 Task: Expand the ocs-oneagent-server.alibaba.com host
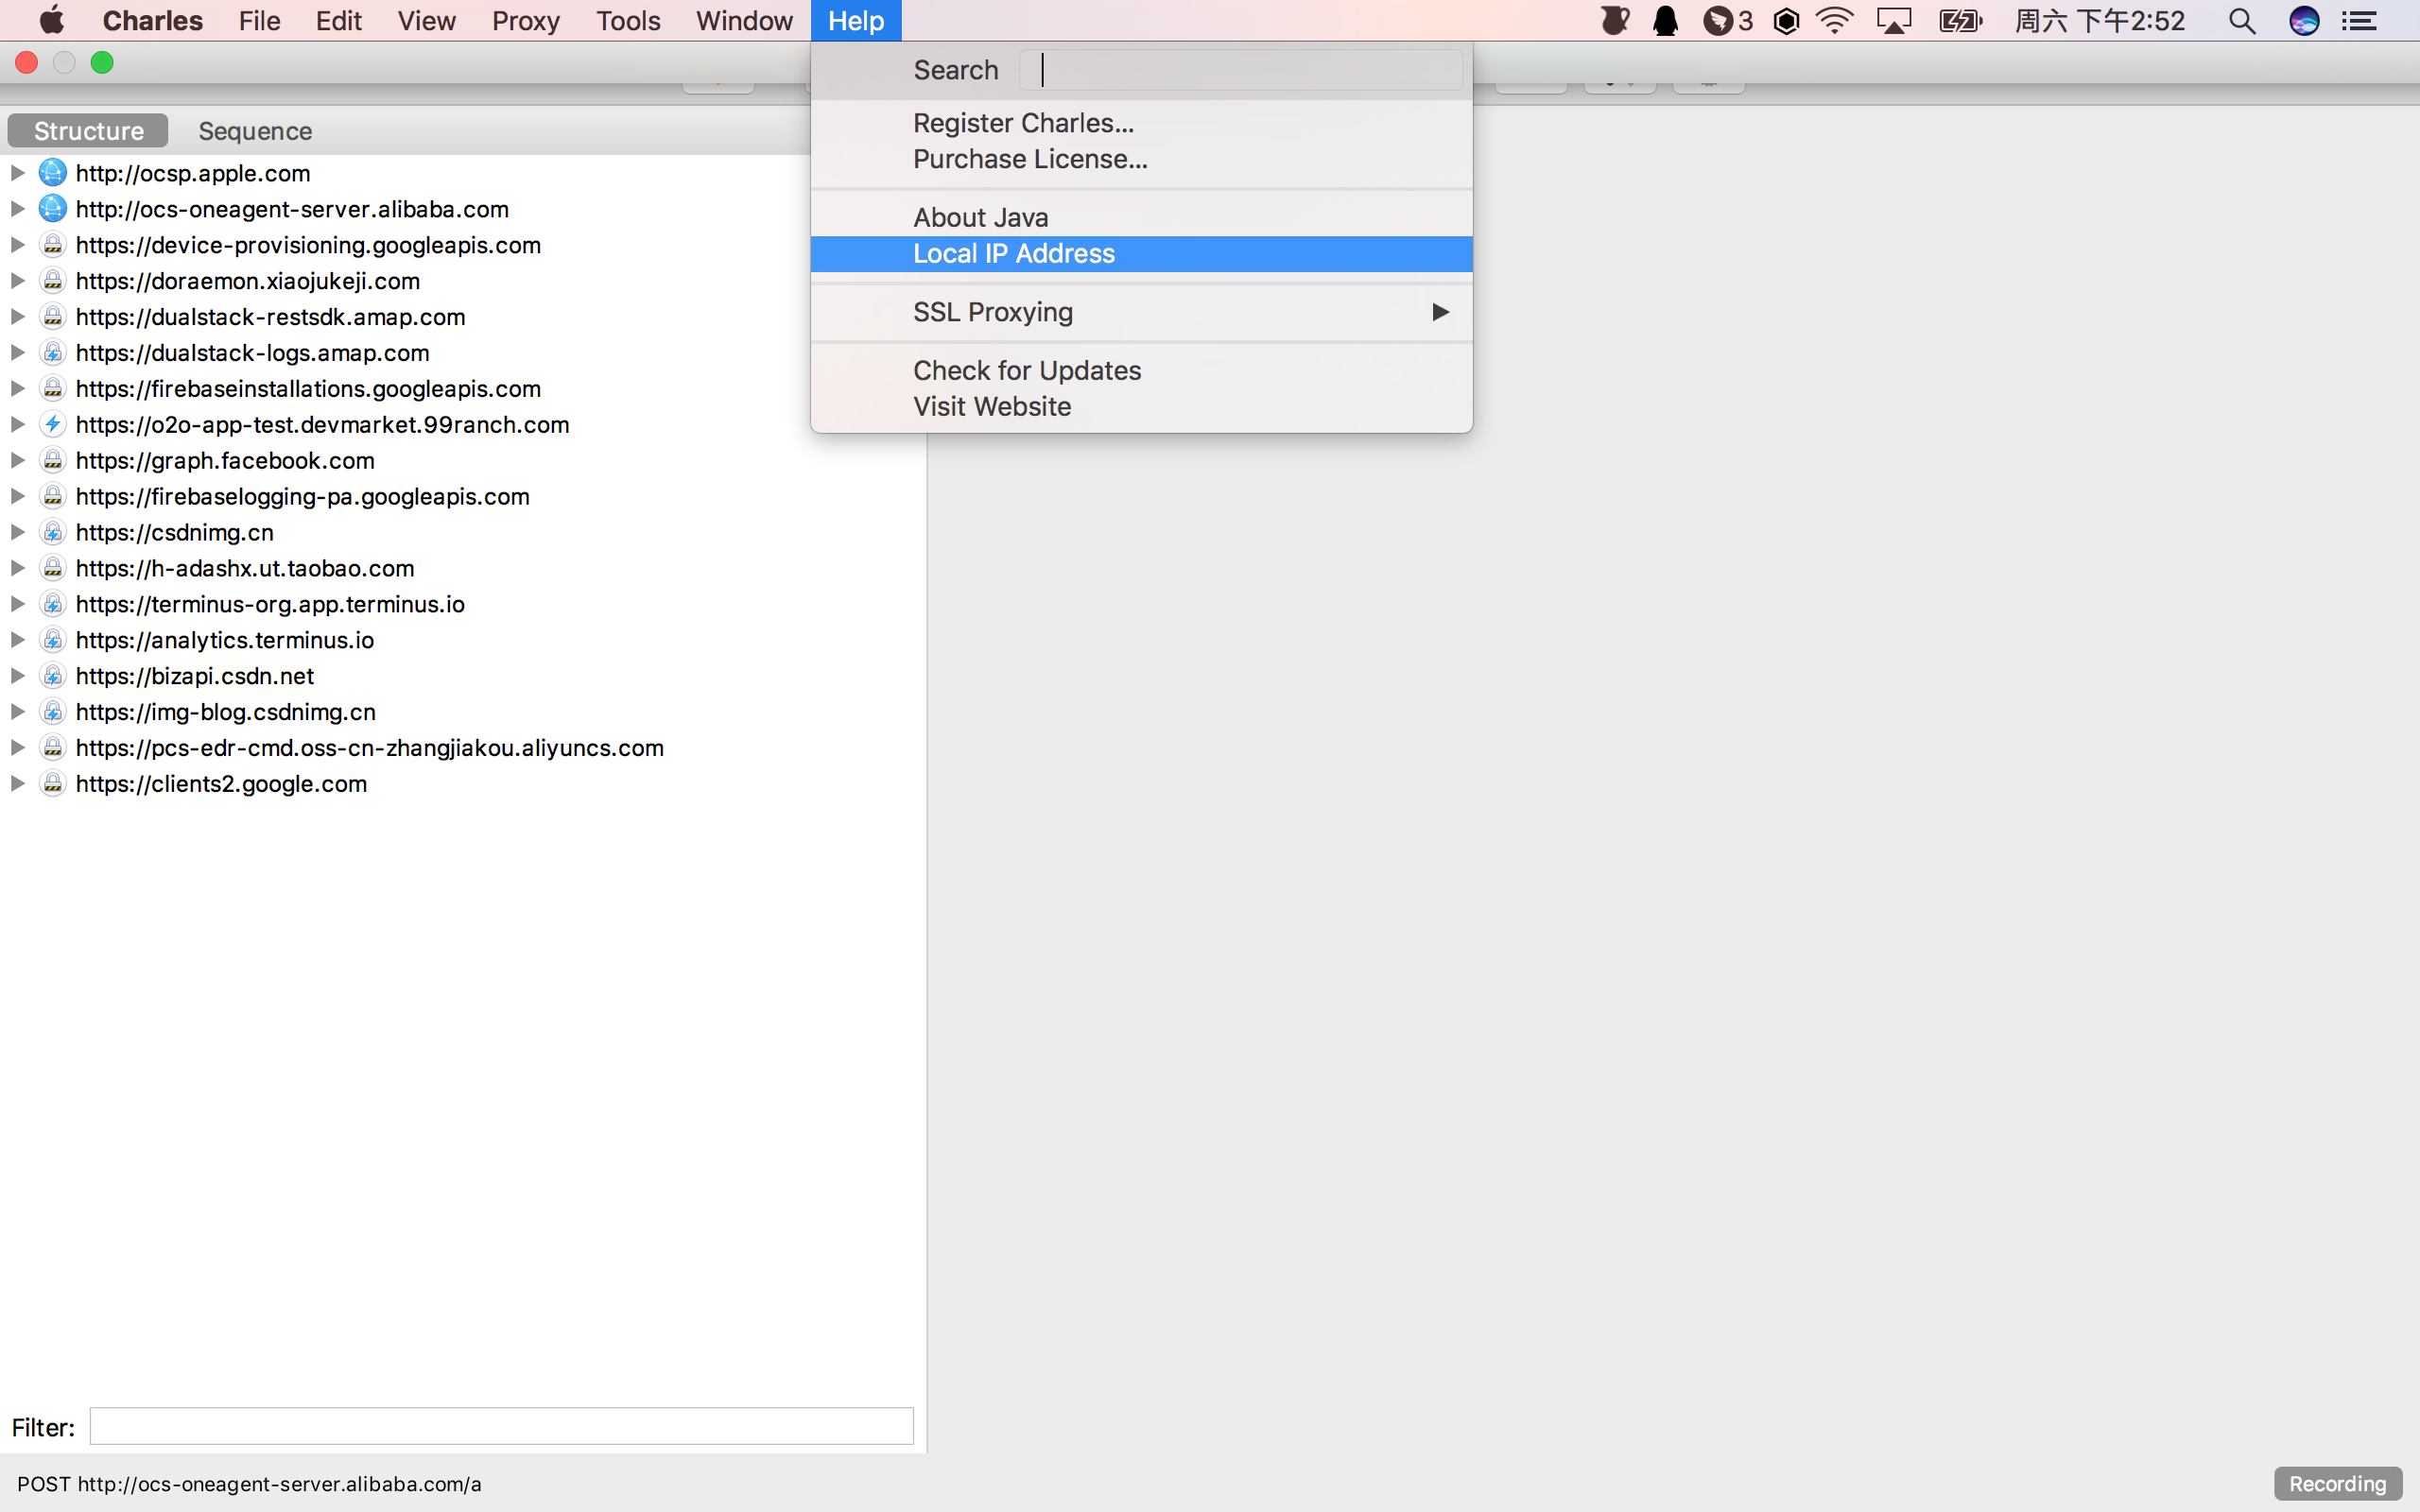(17, 209)
